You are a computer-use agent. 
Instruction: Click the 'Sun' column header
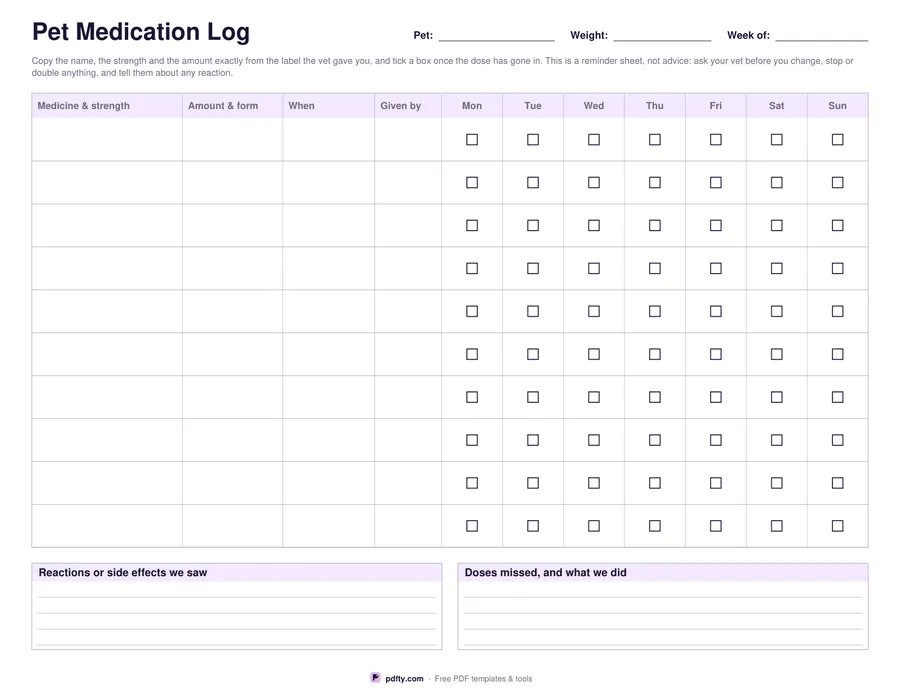837,106
